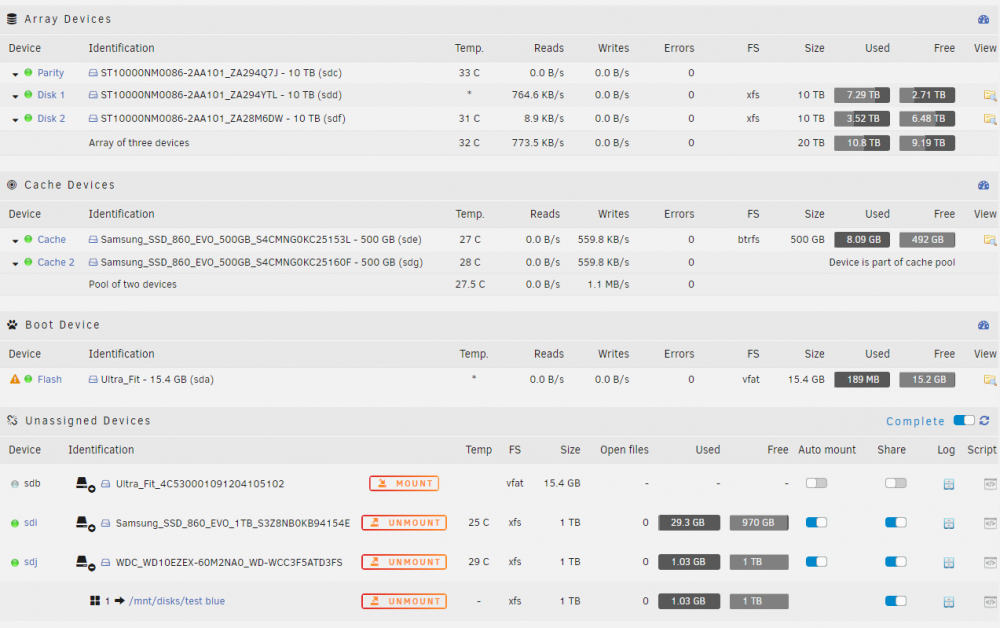Open Boot Device dashboard gauge icon
Viewport: 1000px width, 628px height.
983,325
